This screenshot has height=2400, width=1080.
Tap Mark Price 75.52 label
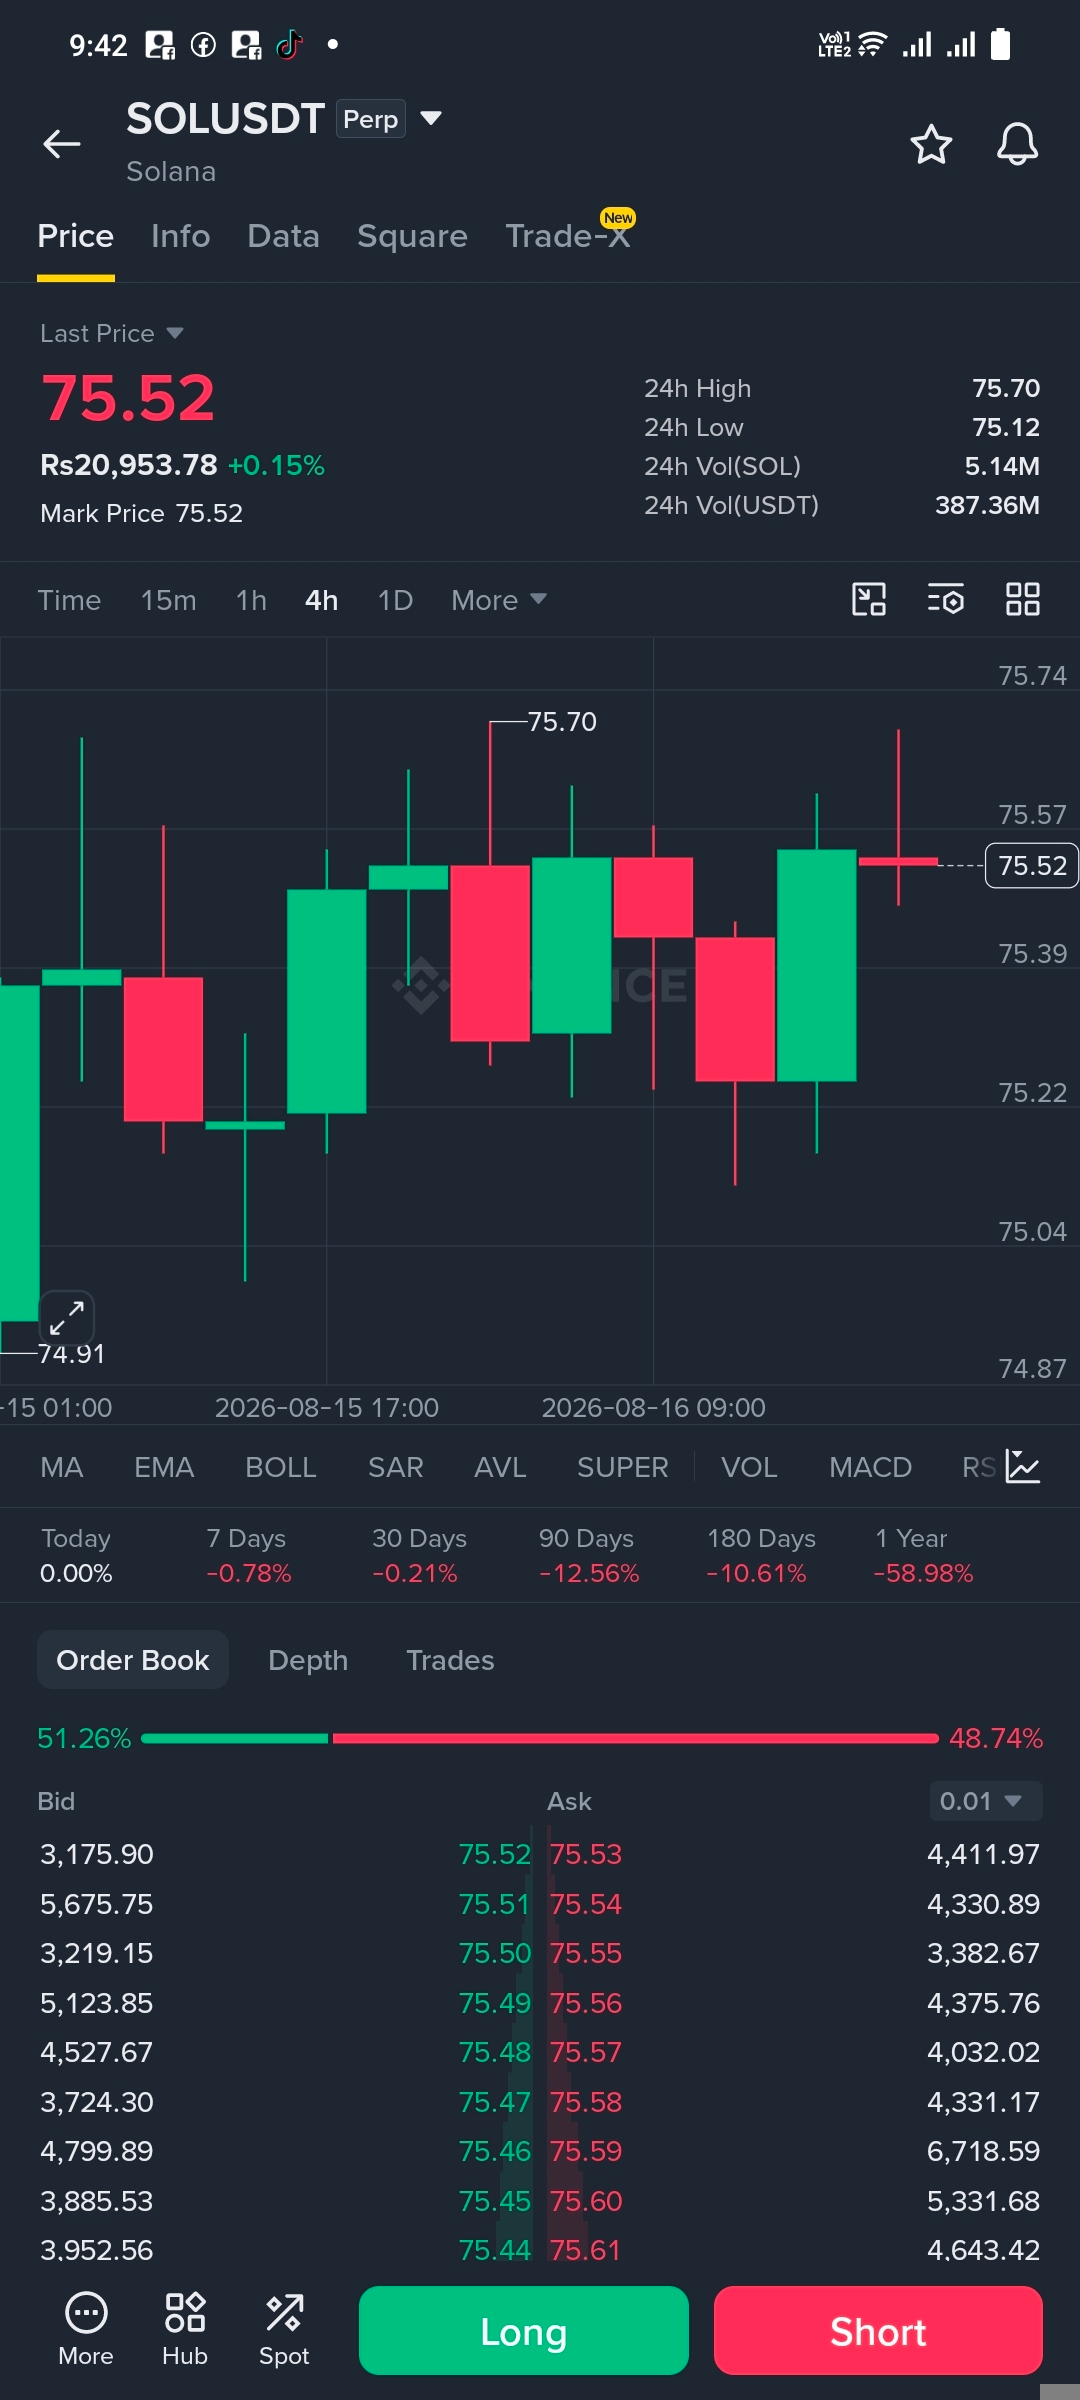click(141, 513)
